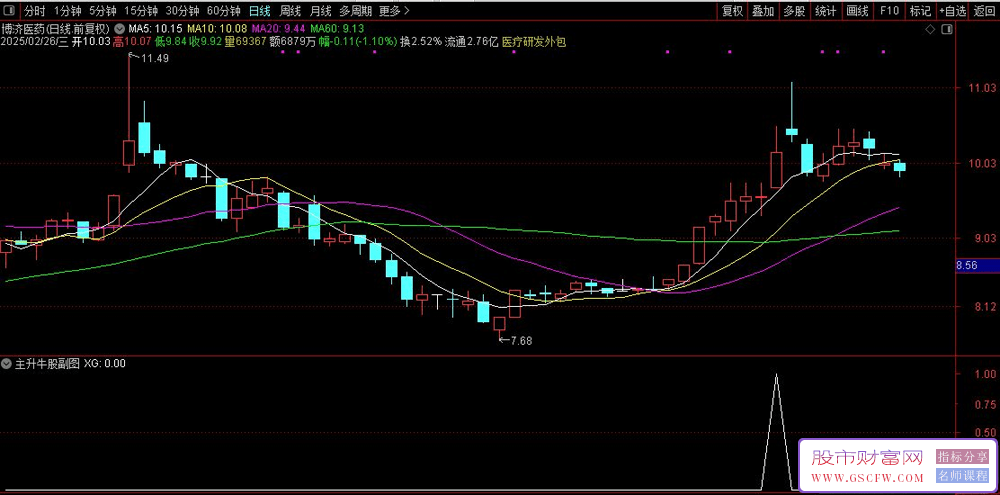Image resolution: width=1000 pixels, height=495 pixels.
Task: Click the 名师课程 link in the banner
Action: point(962,475)
